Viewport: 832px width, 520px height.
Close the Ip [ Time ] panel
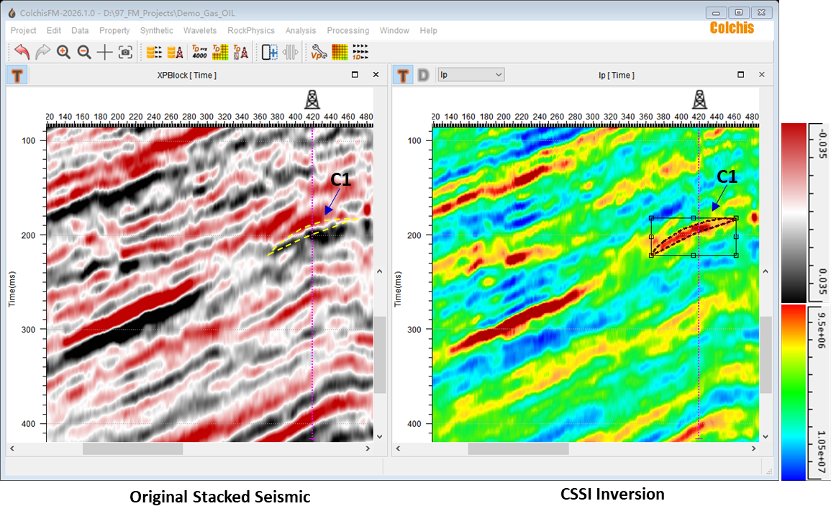761,75
